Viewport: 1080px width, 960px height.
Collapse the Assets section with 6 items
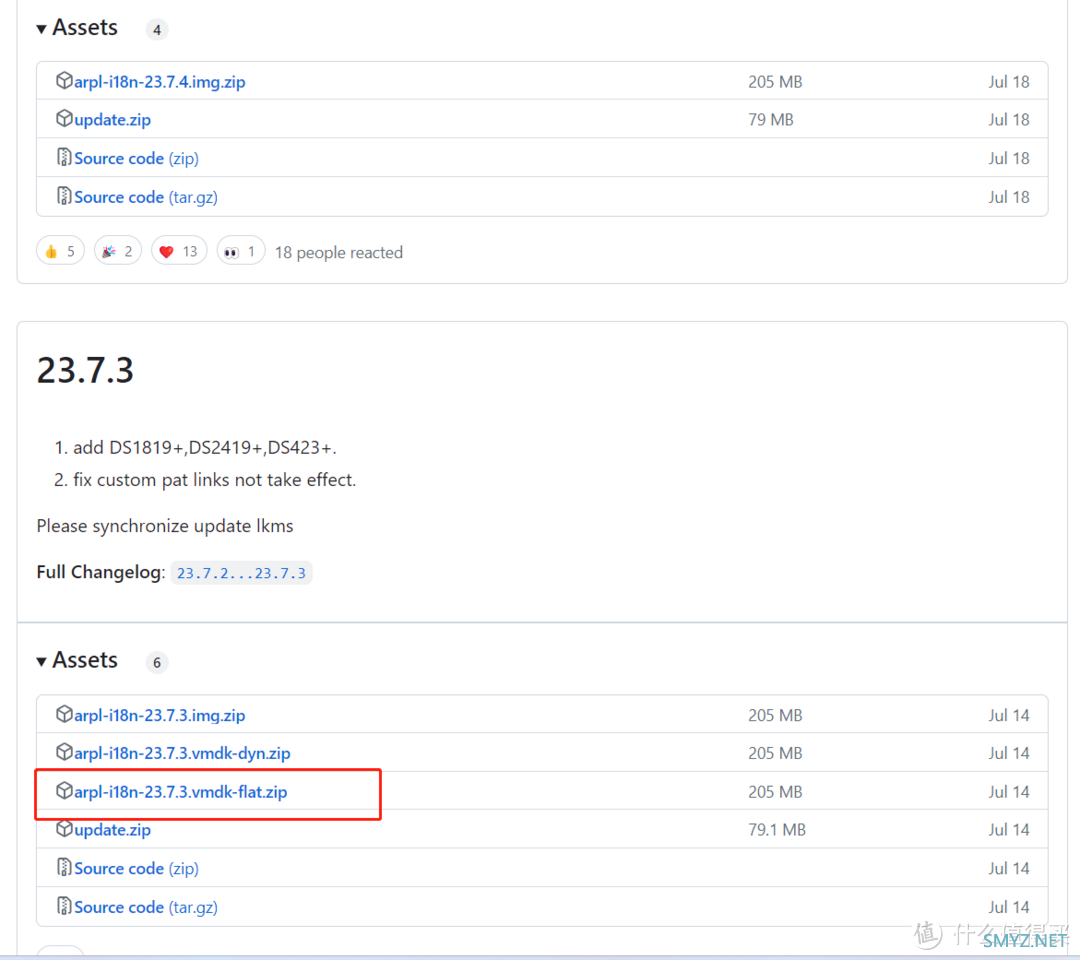pos(77,660)
